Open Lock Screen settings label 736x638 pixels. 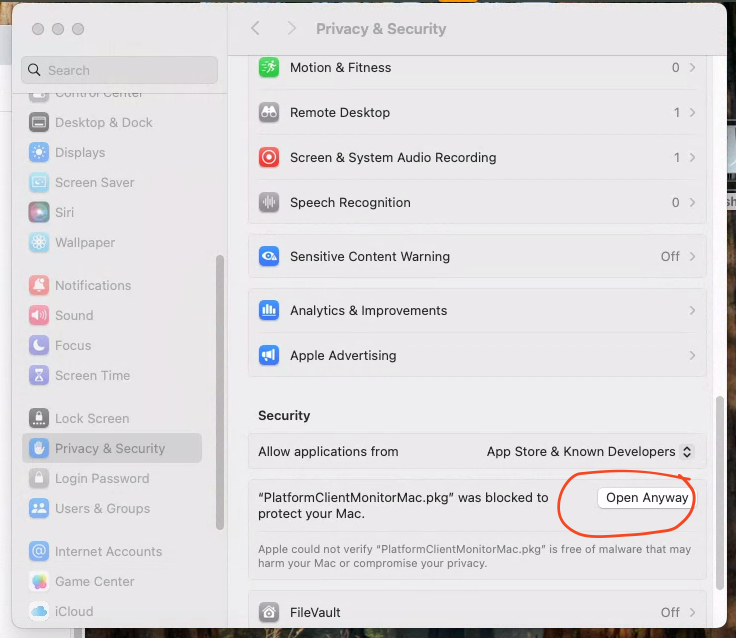(92, 418)
